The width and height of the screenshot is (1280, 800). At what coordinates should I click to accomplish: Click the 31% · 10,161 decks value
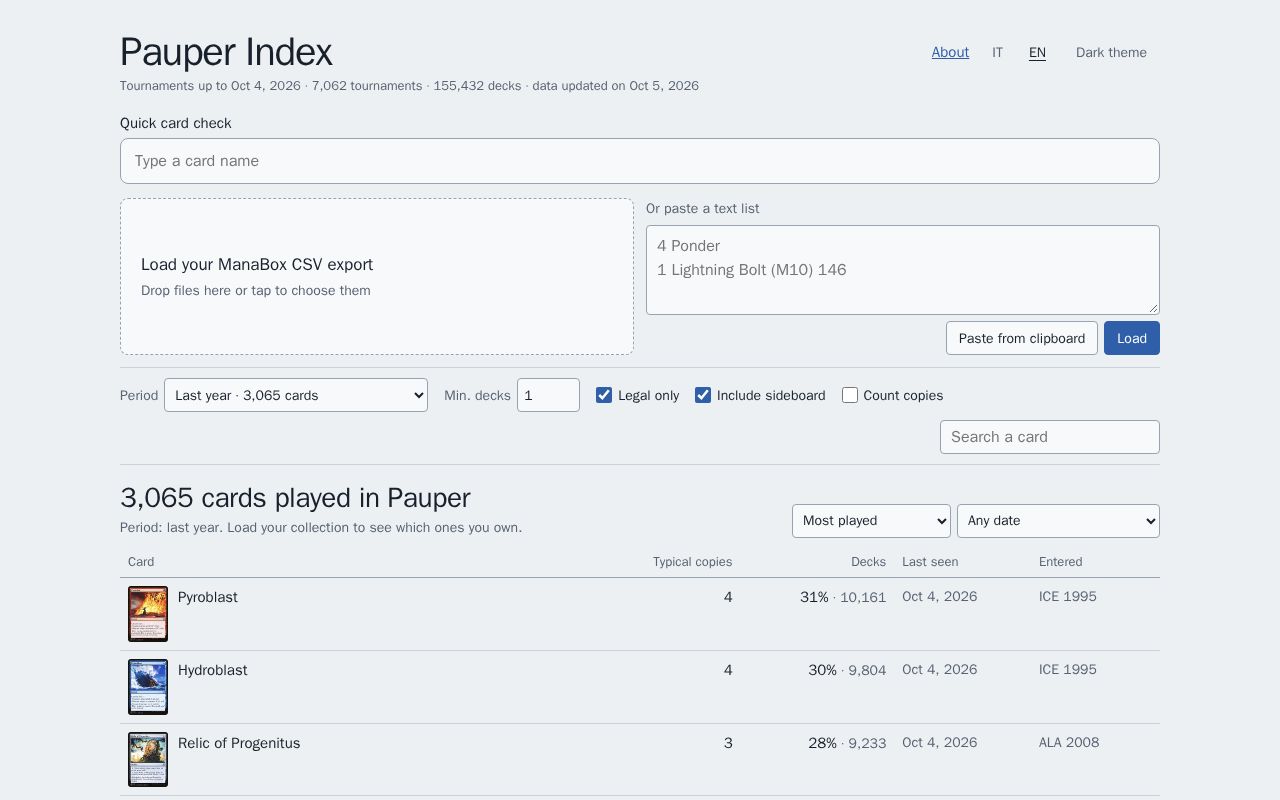[843, 597]
